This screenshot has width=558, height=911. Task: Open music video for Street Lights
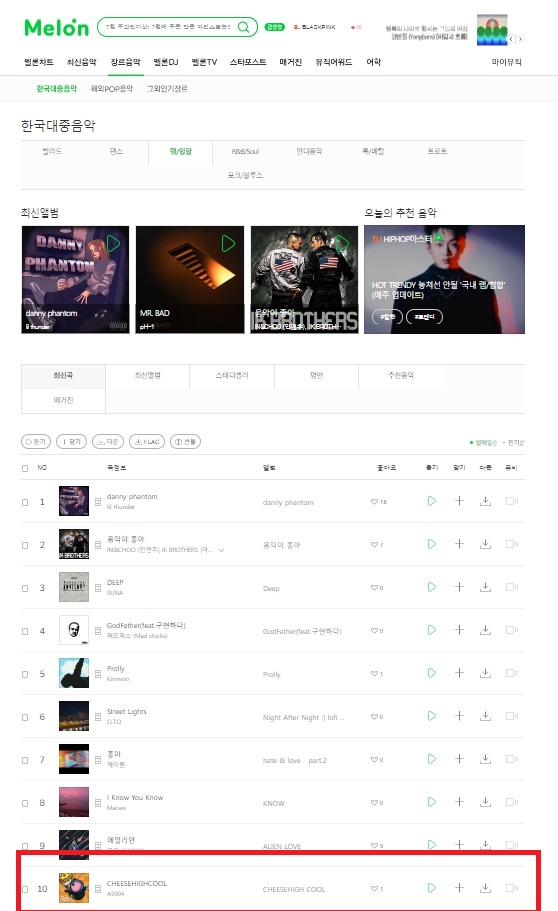tap(512, 716)
